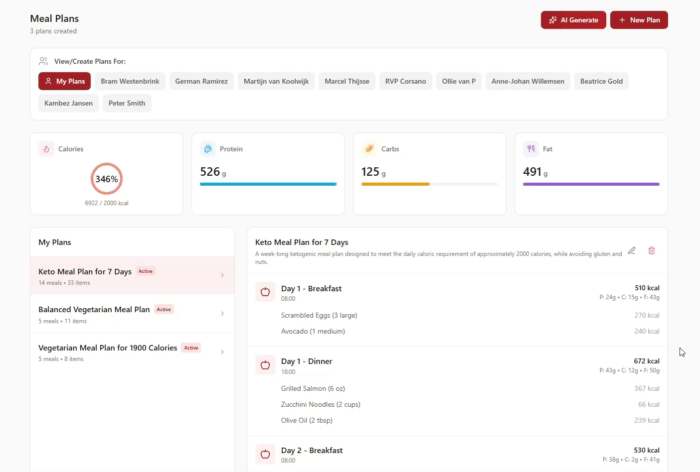Click the Carbs card icon
This screenshot has height=472, width=700.
coord(369,148)
